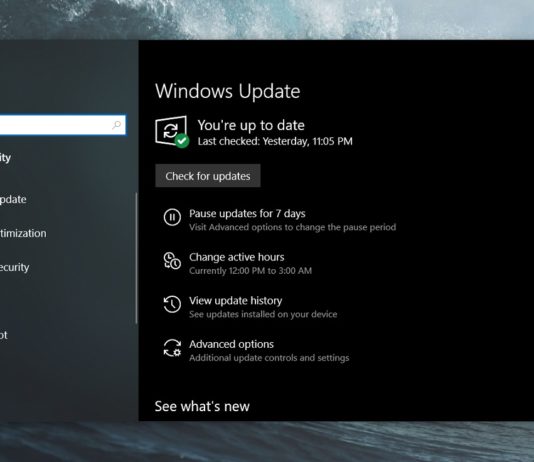The height and width of the screenshot is (462, 534).
Task: Open Pause updates for 7 days
Action: pos(247,213)
